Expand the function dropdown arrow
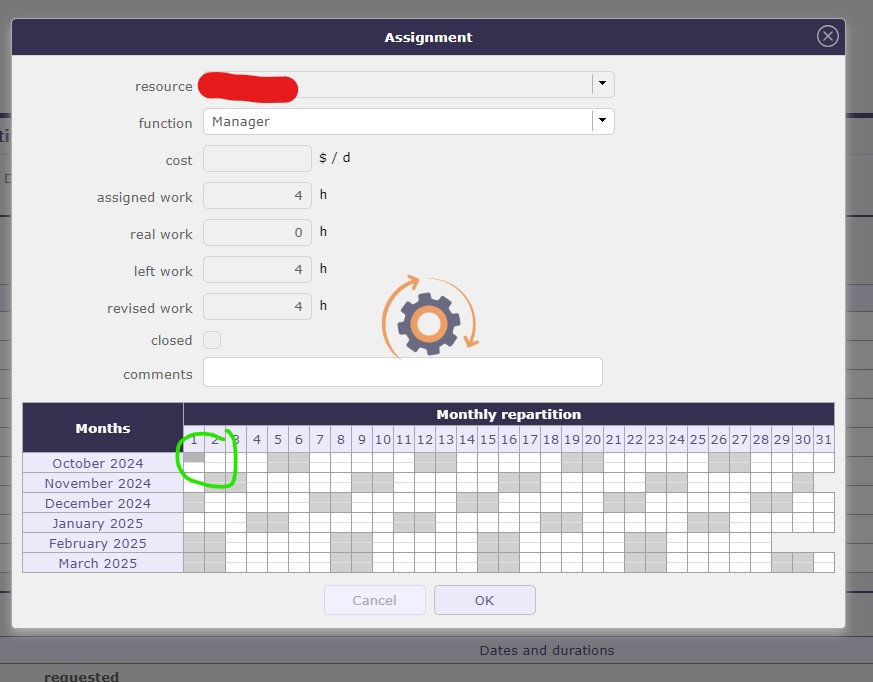The height and width of the screenshot is (682, 873). (x=602, y=121)
